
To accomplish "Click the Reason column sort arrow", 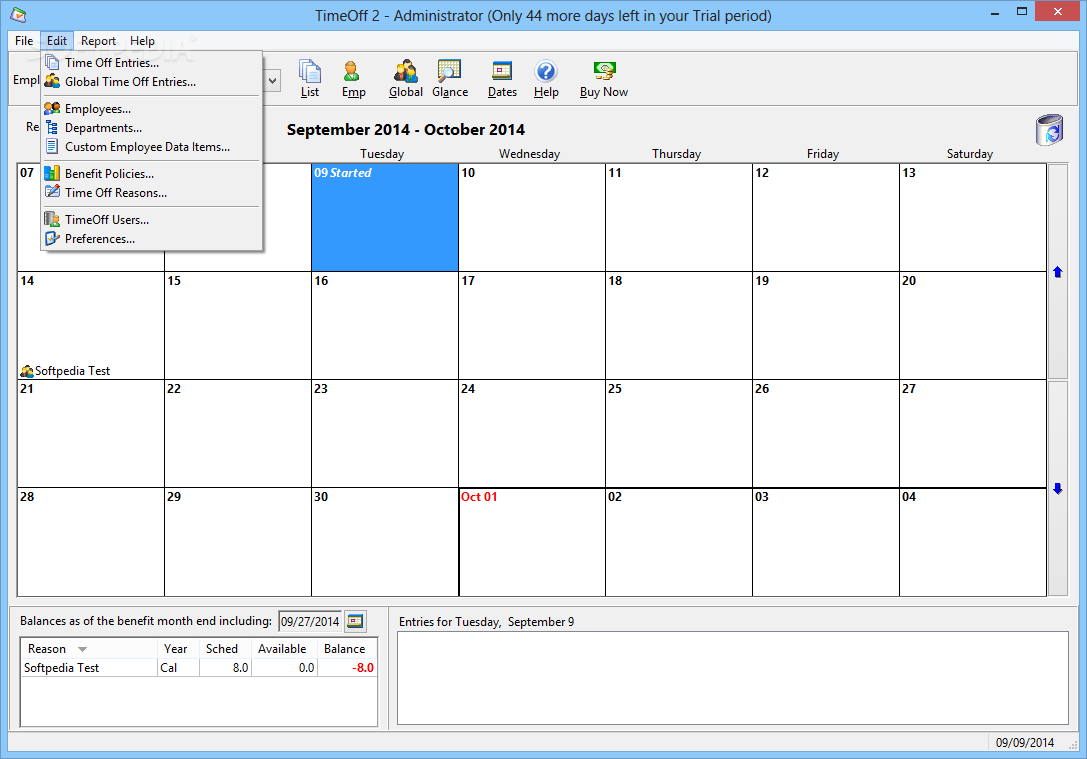I will coord(82,649).
